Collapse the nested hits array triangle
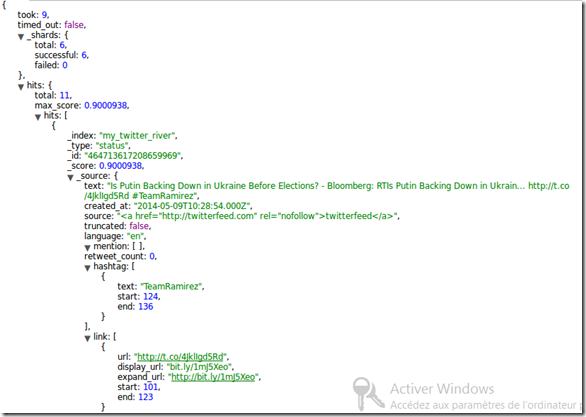This screenshot has height=417, width=586. [x=38, y=117]
